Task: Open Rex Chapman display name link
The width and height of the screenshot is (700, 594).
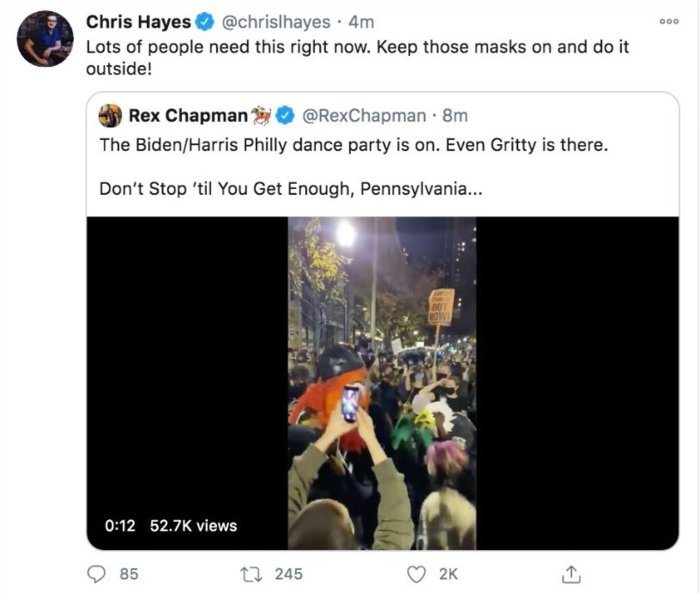Action: pyautogui.click(x=188, y=116)
